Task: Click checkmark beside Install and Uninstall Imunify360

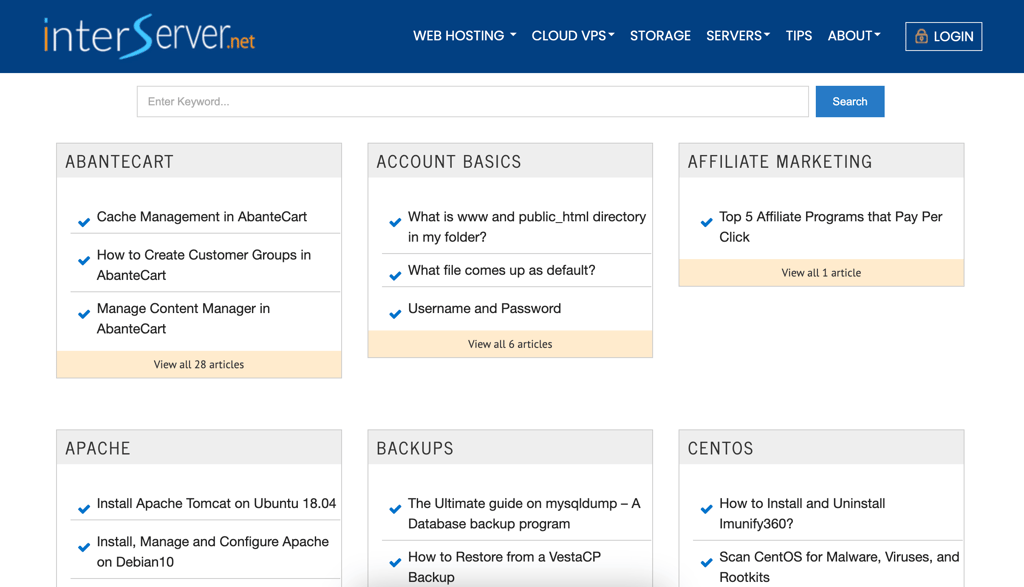Action: coord(706,509)
